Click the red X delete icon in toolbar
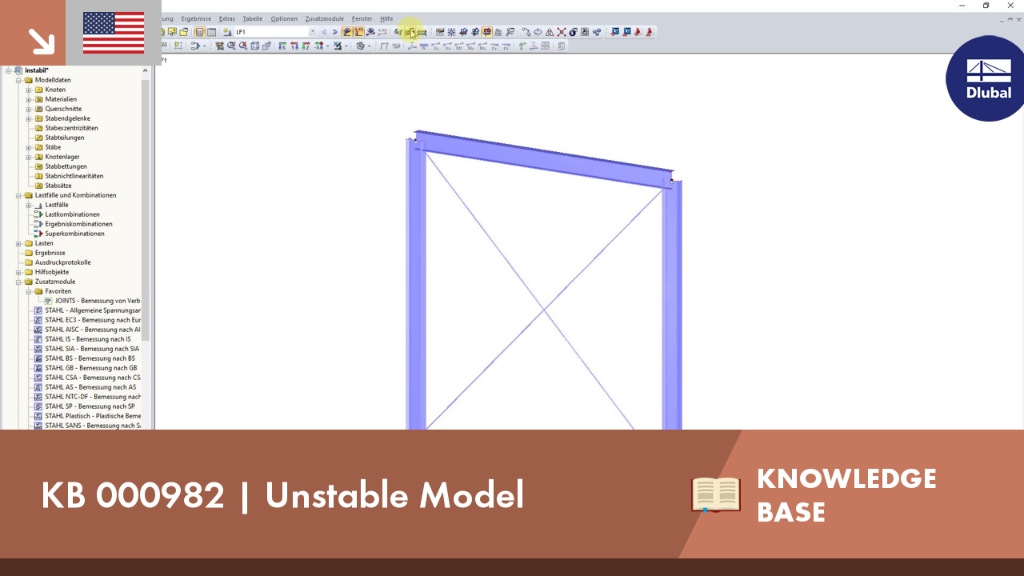 coord(562,32)
